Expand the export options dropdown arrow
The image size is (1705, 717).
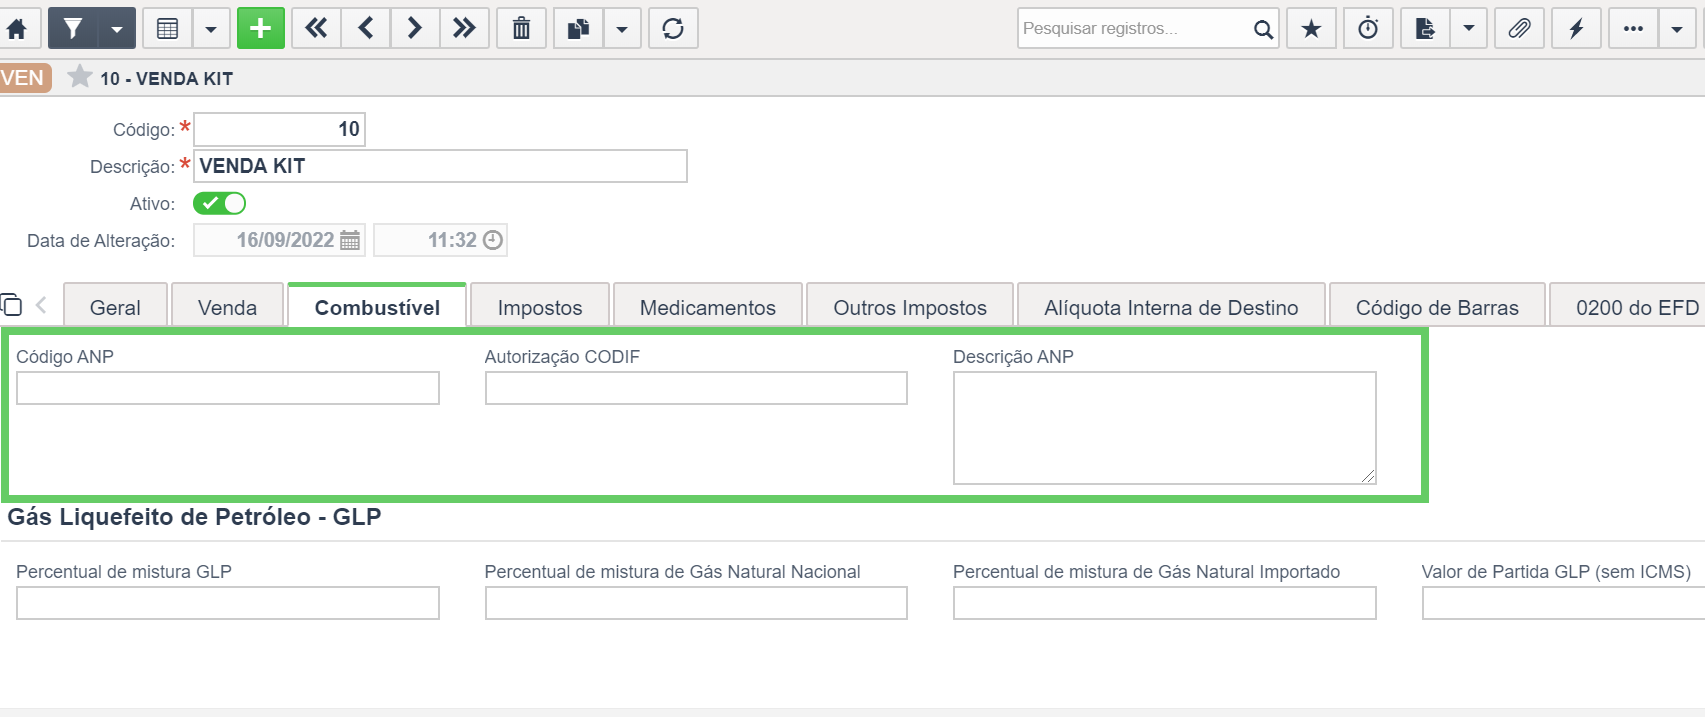pyautogui.click(x=1469, y=28)
